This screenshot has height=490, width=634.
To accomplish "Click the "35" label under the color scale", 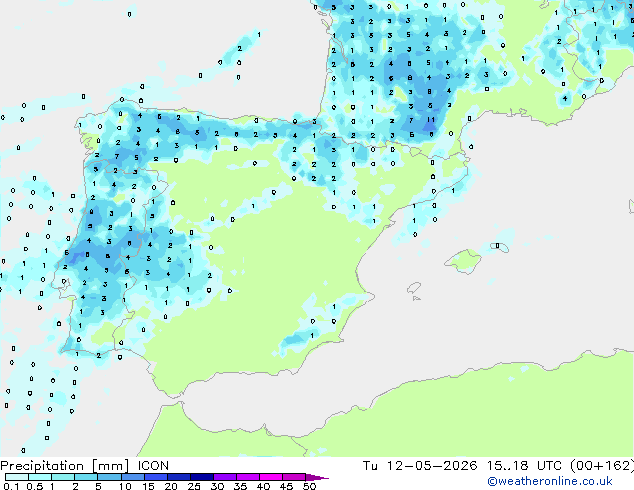I will pos(240,486).
